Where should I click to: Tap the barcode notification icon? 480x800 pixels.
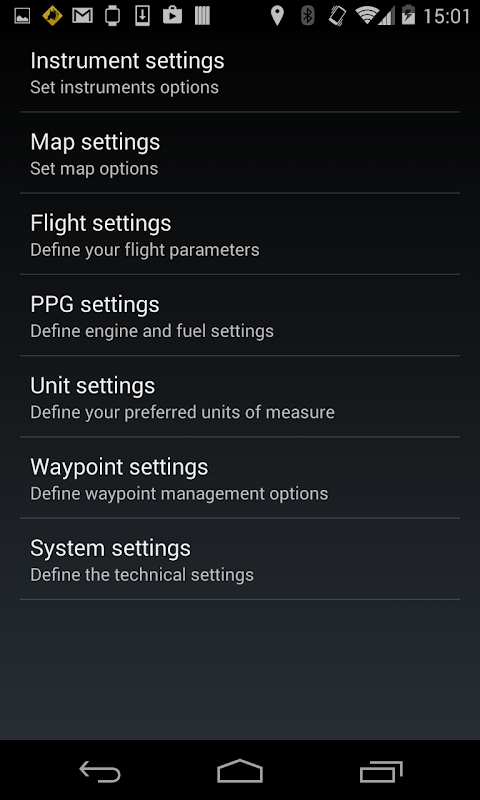(202, 16)
